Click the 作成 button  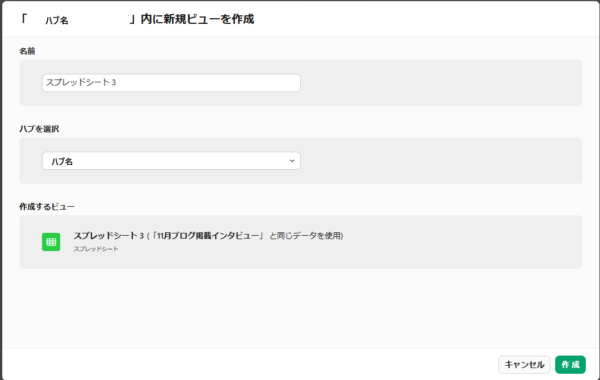pos(570,365)
